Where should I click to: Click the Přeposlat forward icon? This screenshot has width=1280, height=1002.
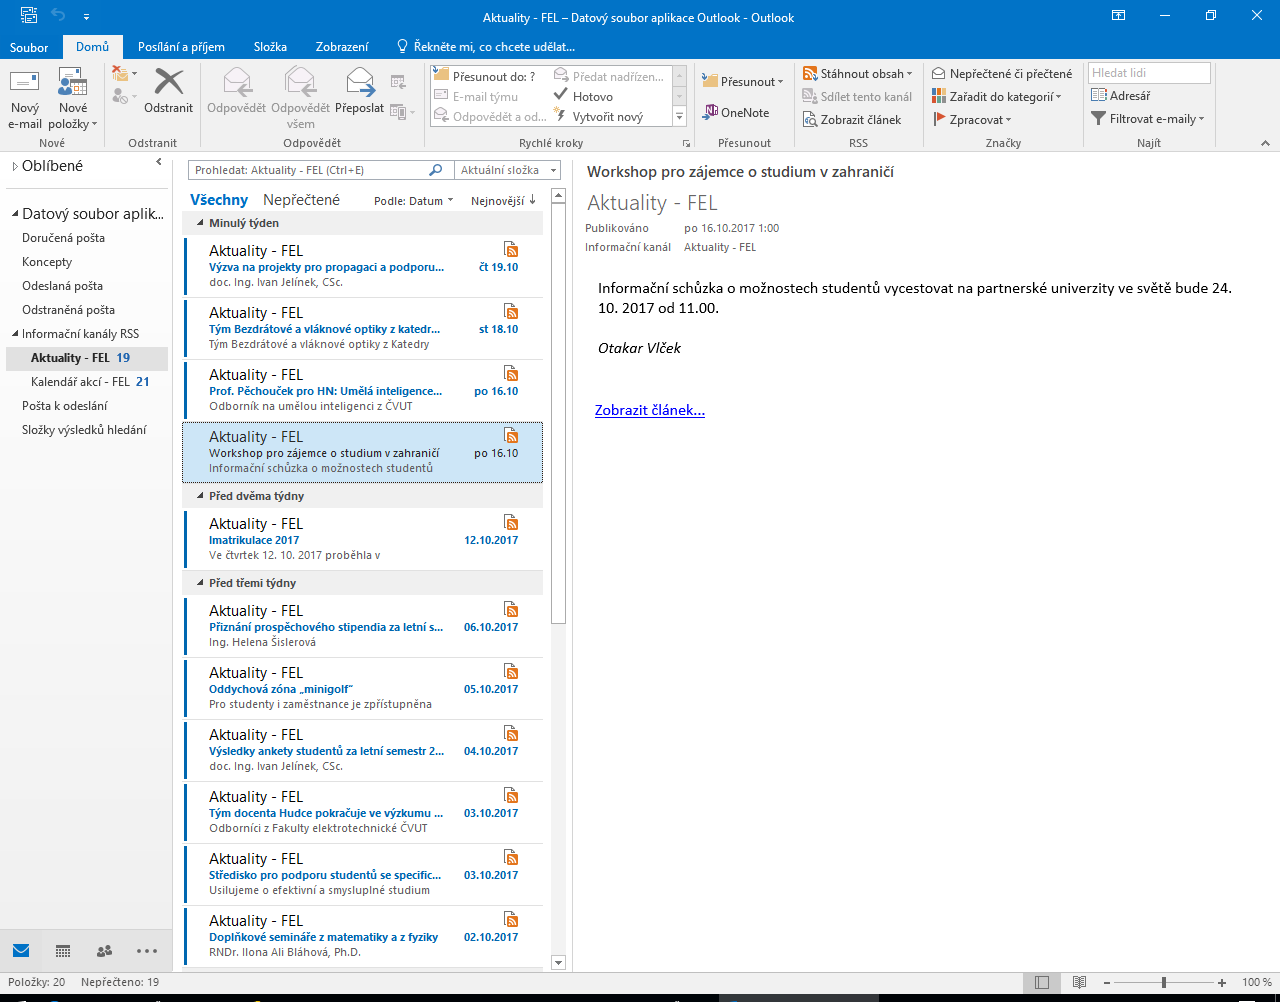[359, 84]
